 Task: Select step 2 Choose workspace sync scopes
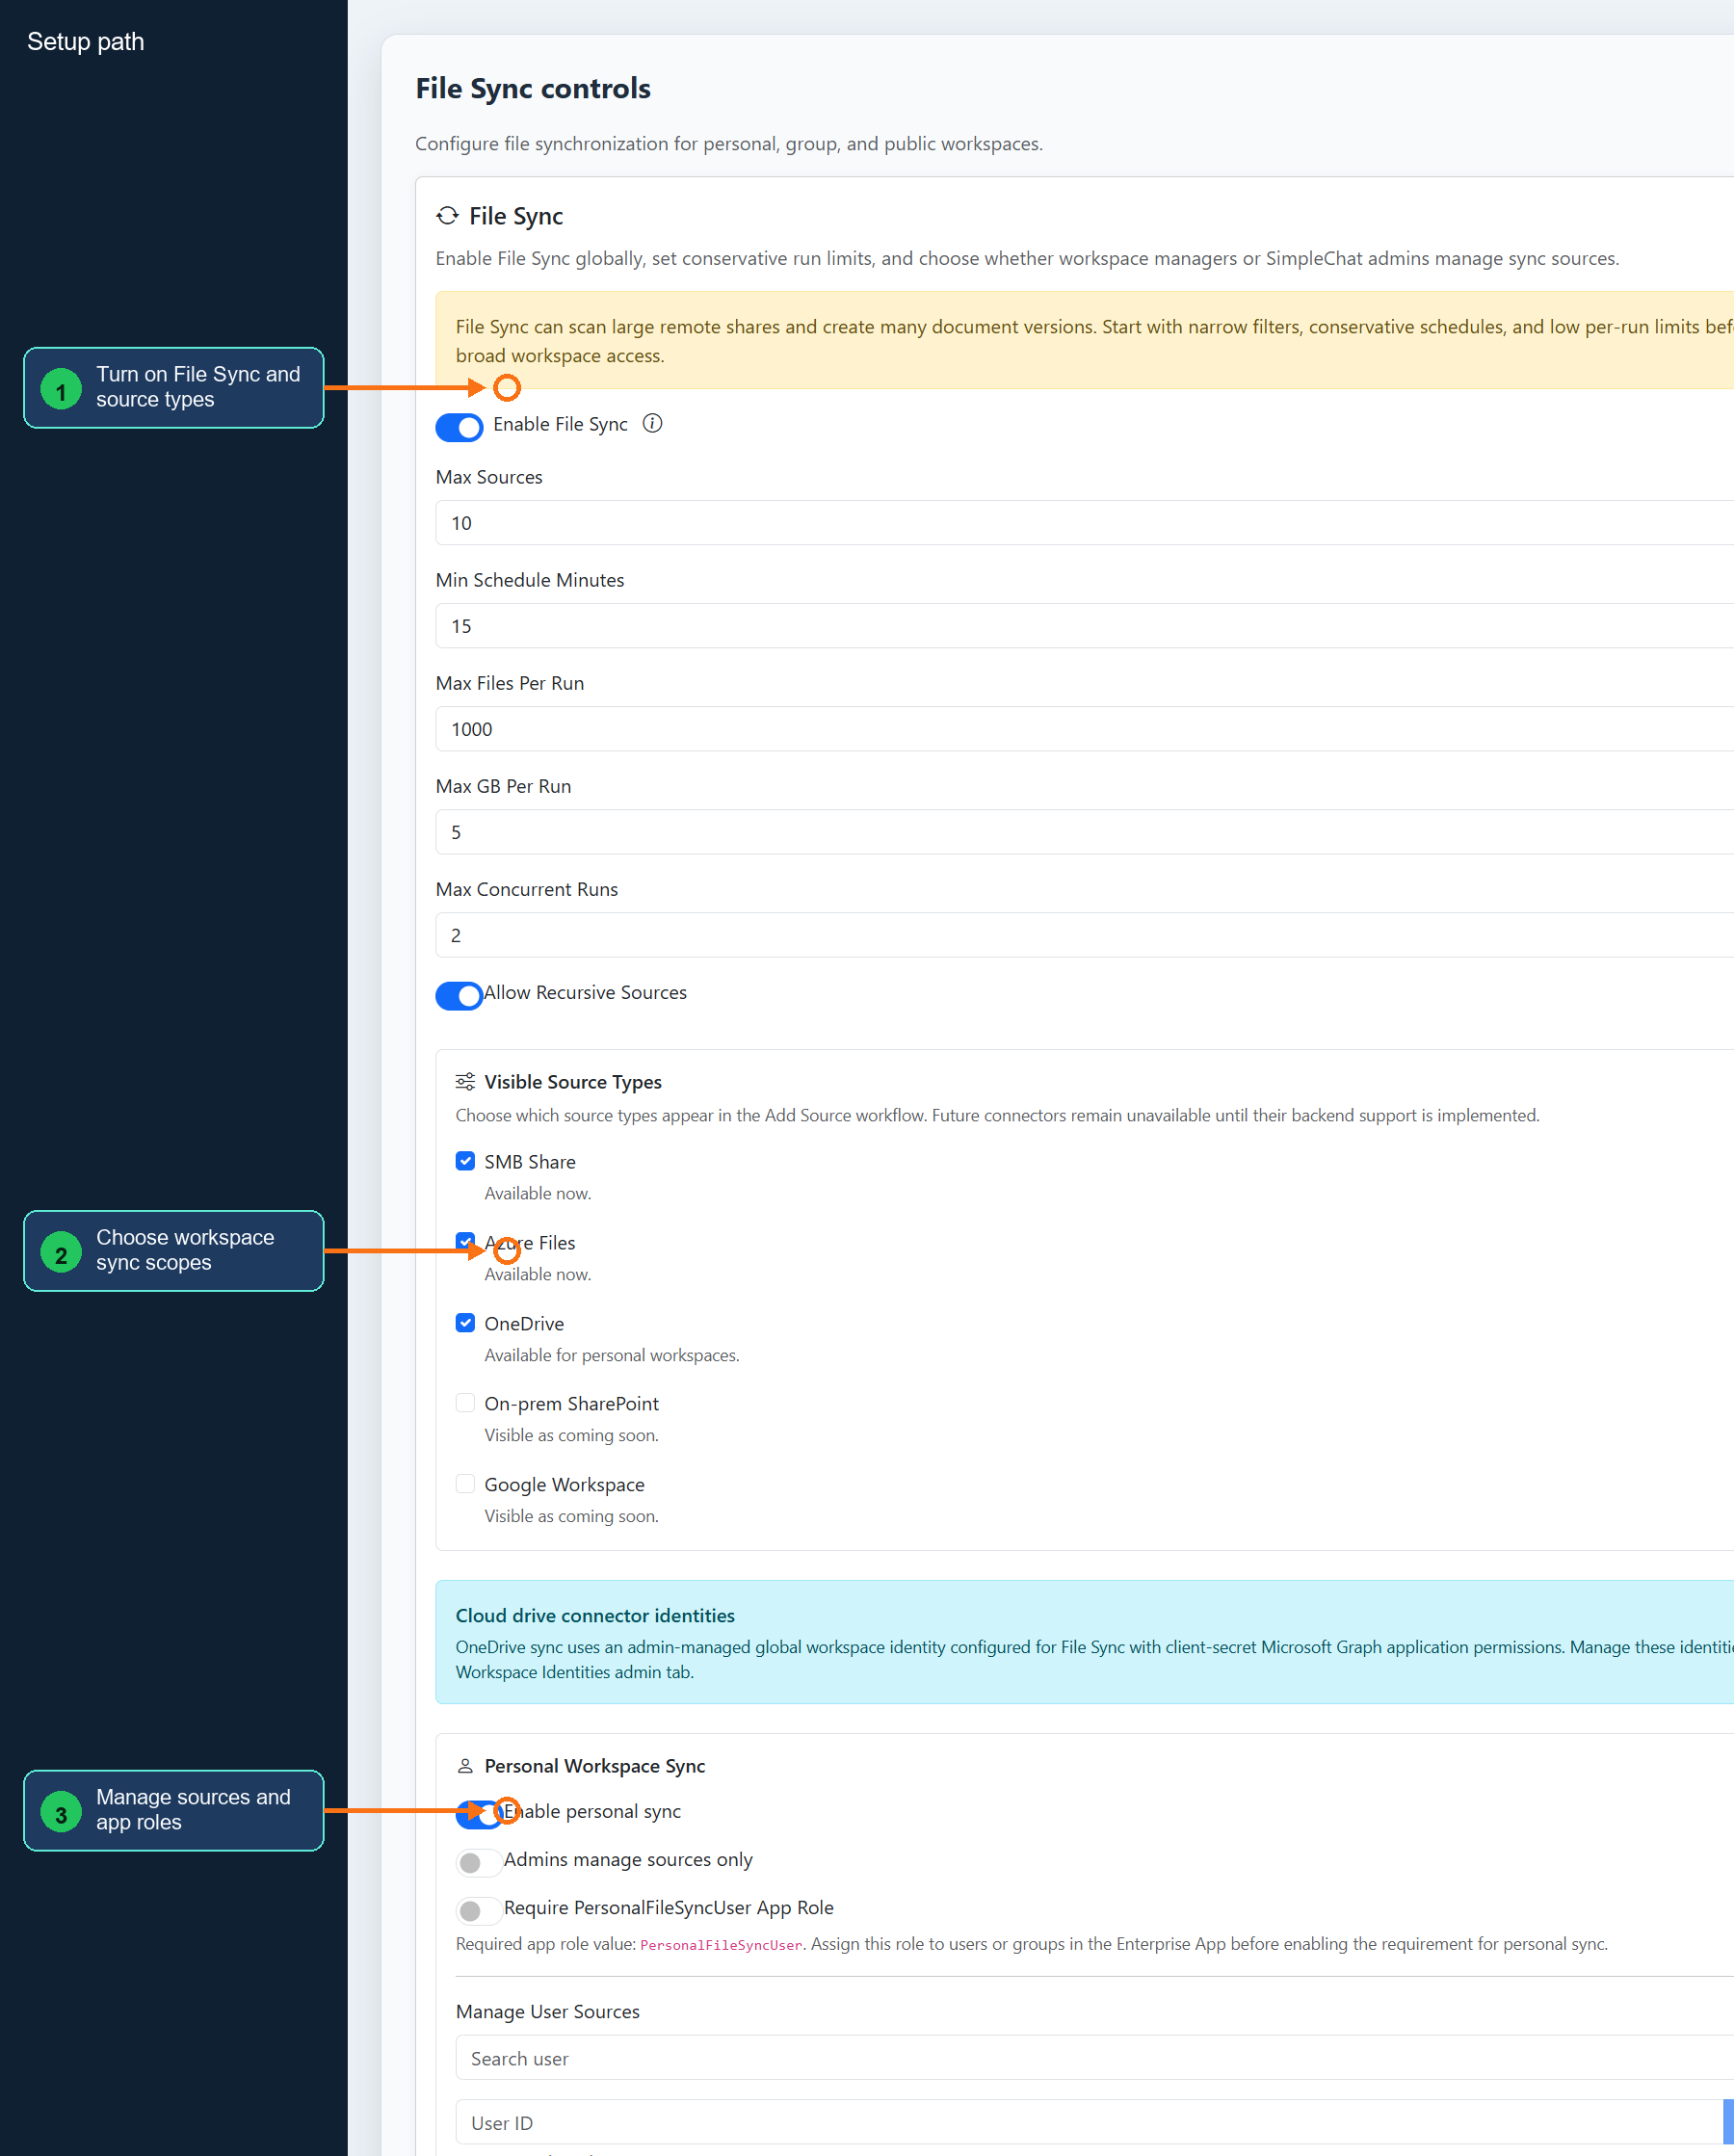[x=174, y=1251]
